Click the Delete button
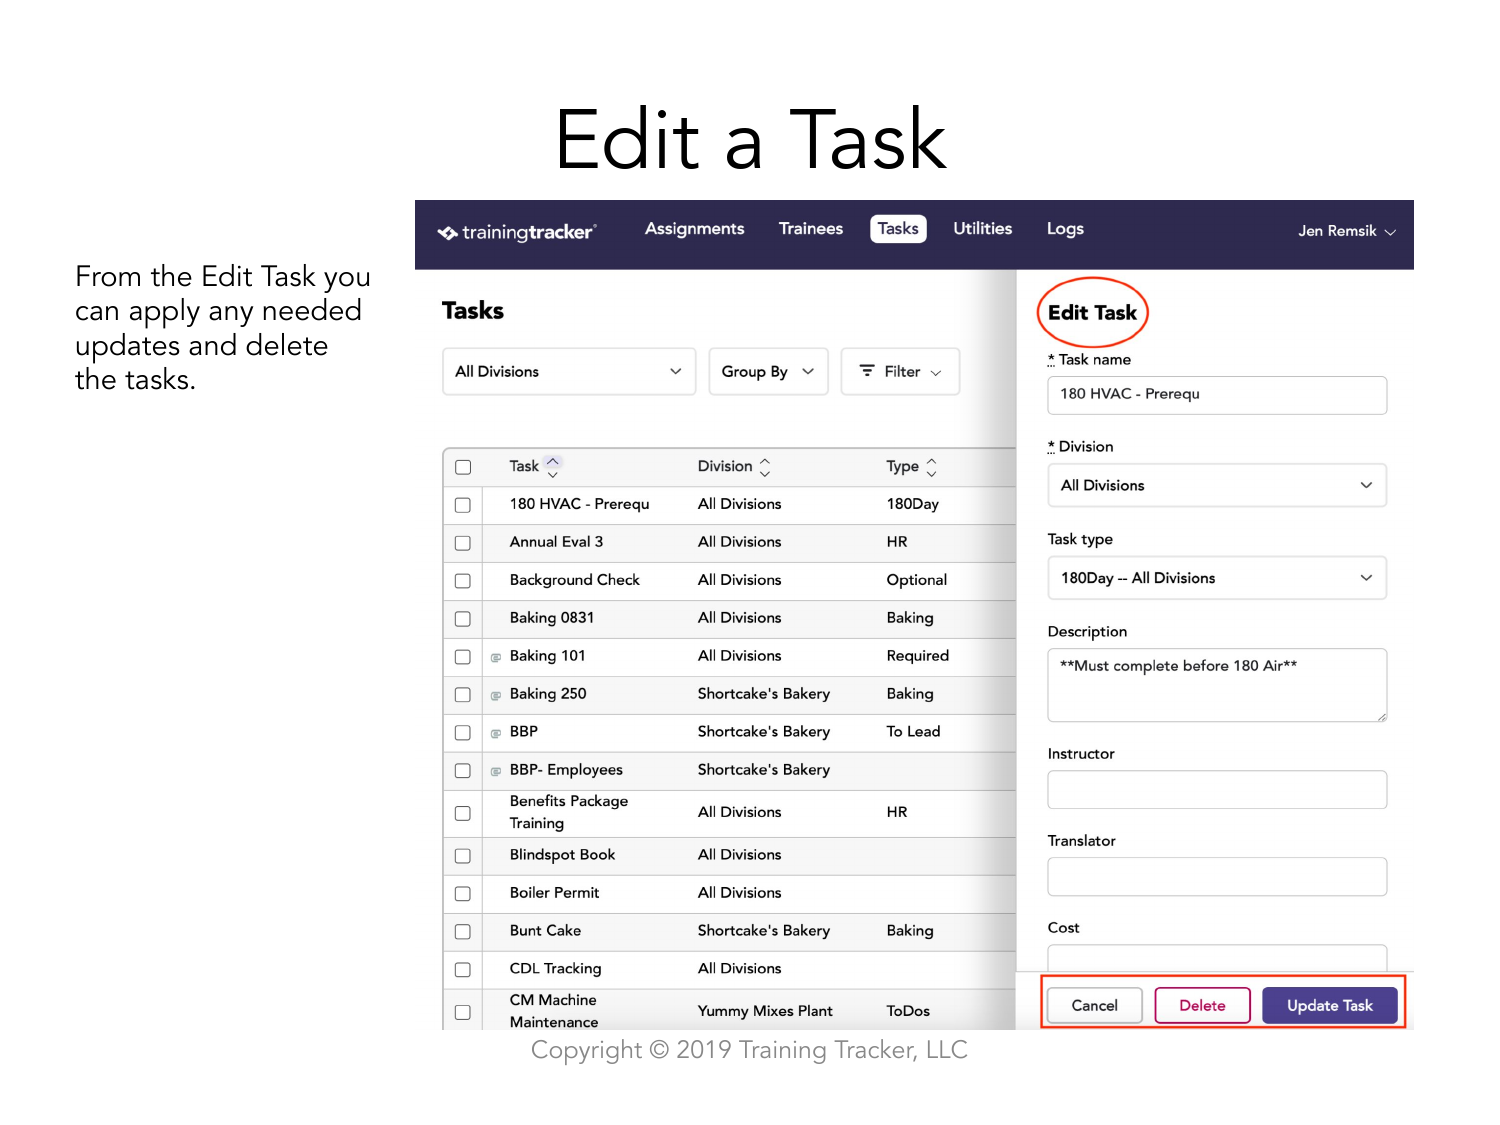Screen dimensions: 1500x1125 tap(1202, 1005)
